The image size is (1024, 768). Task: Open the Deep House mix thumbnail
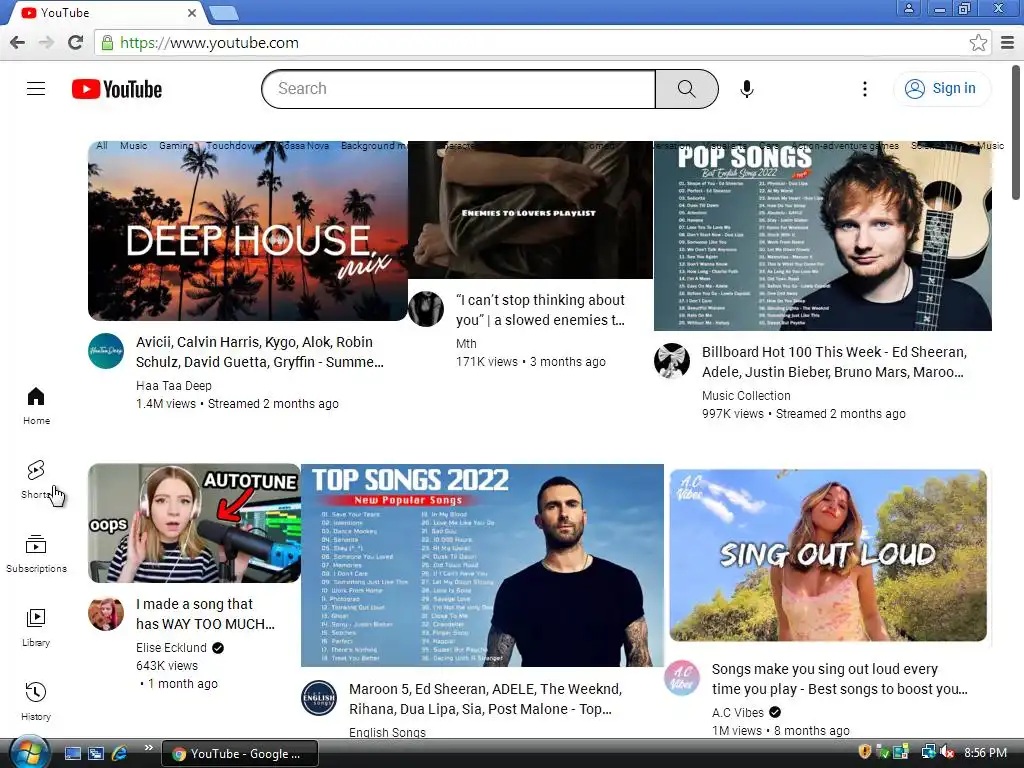[x=248, y=231]
